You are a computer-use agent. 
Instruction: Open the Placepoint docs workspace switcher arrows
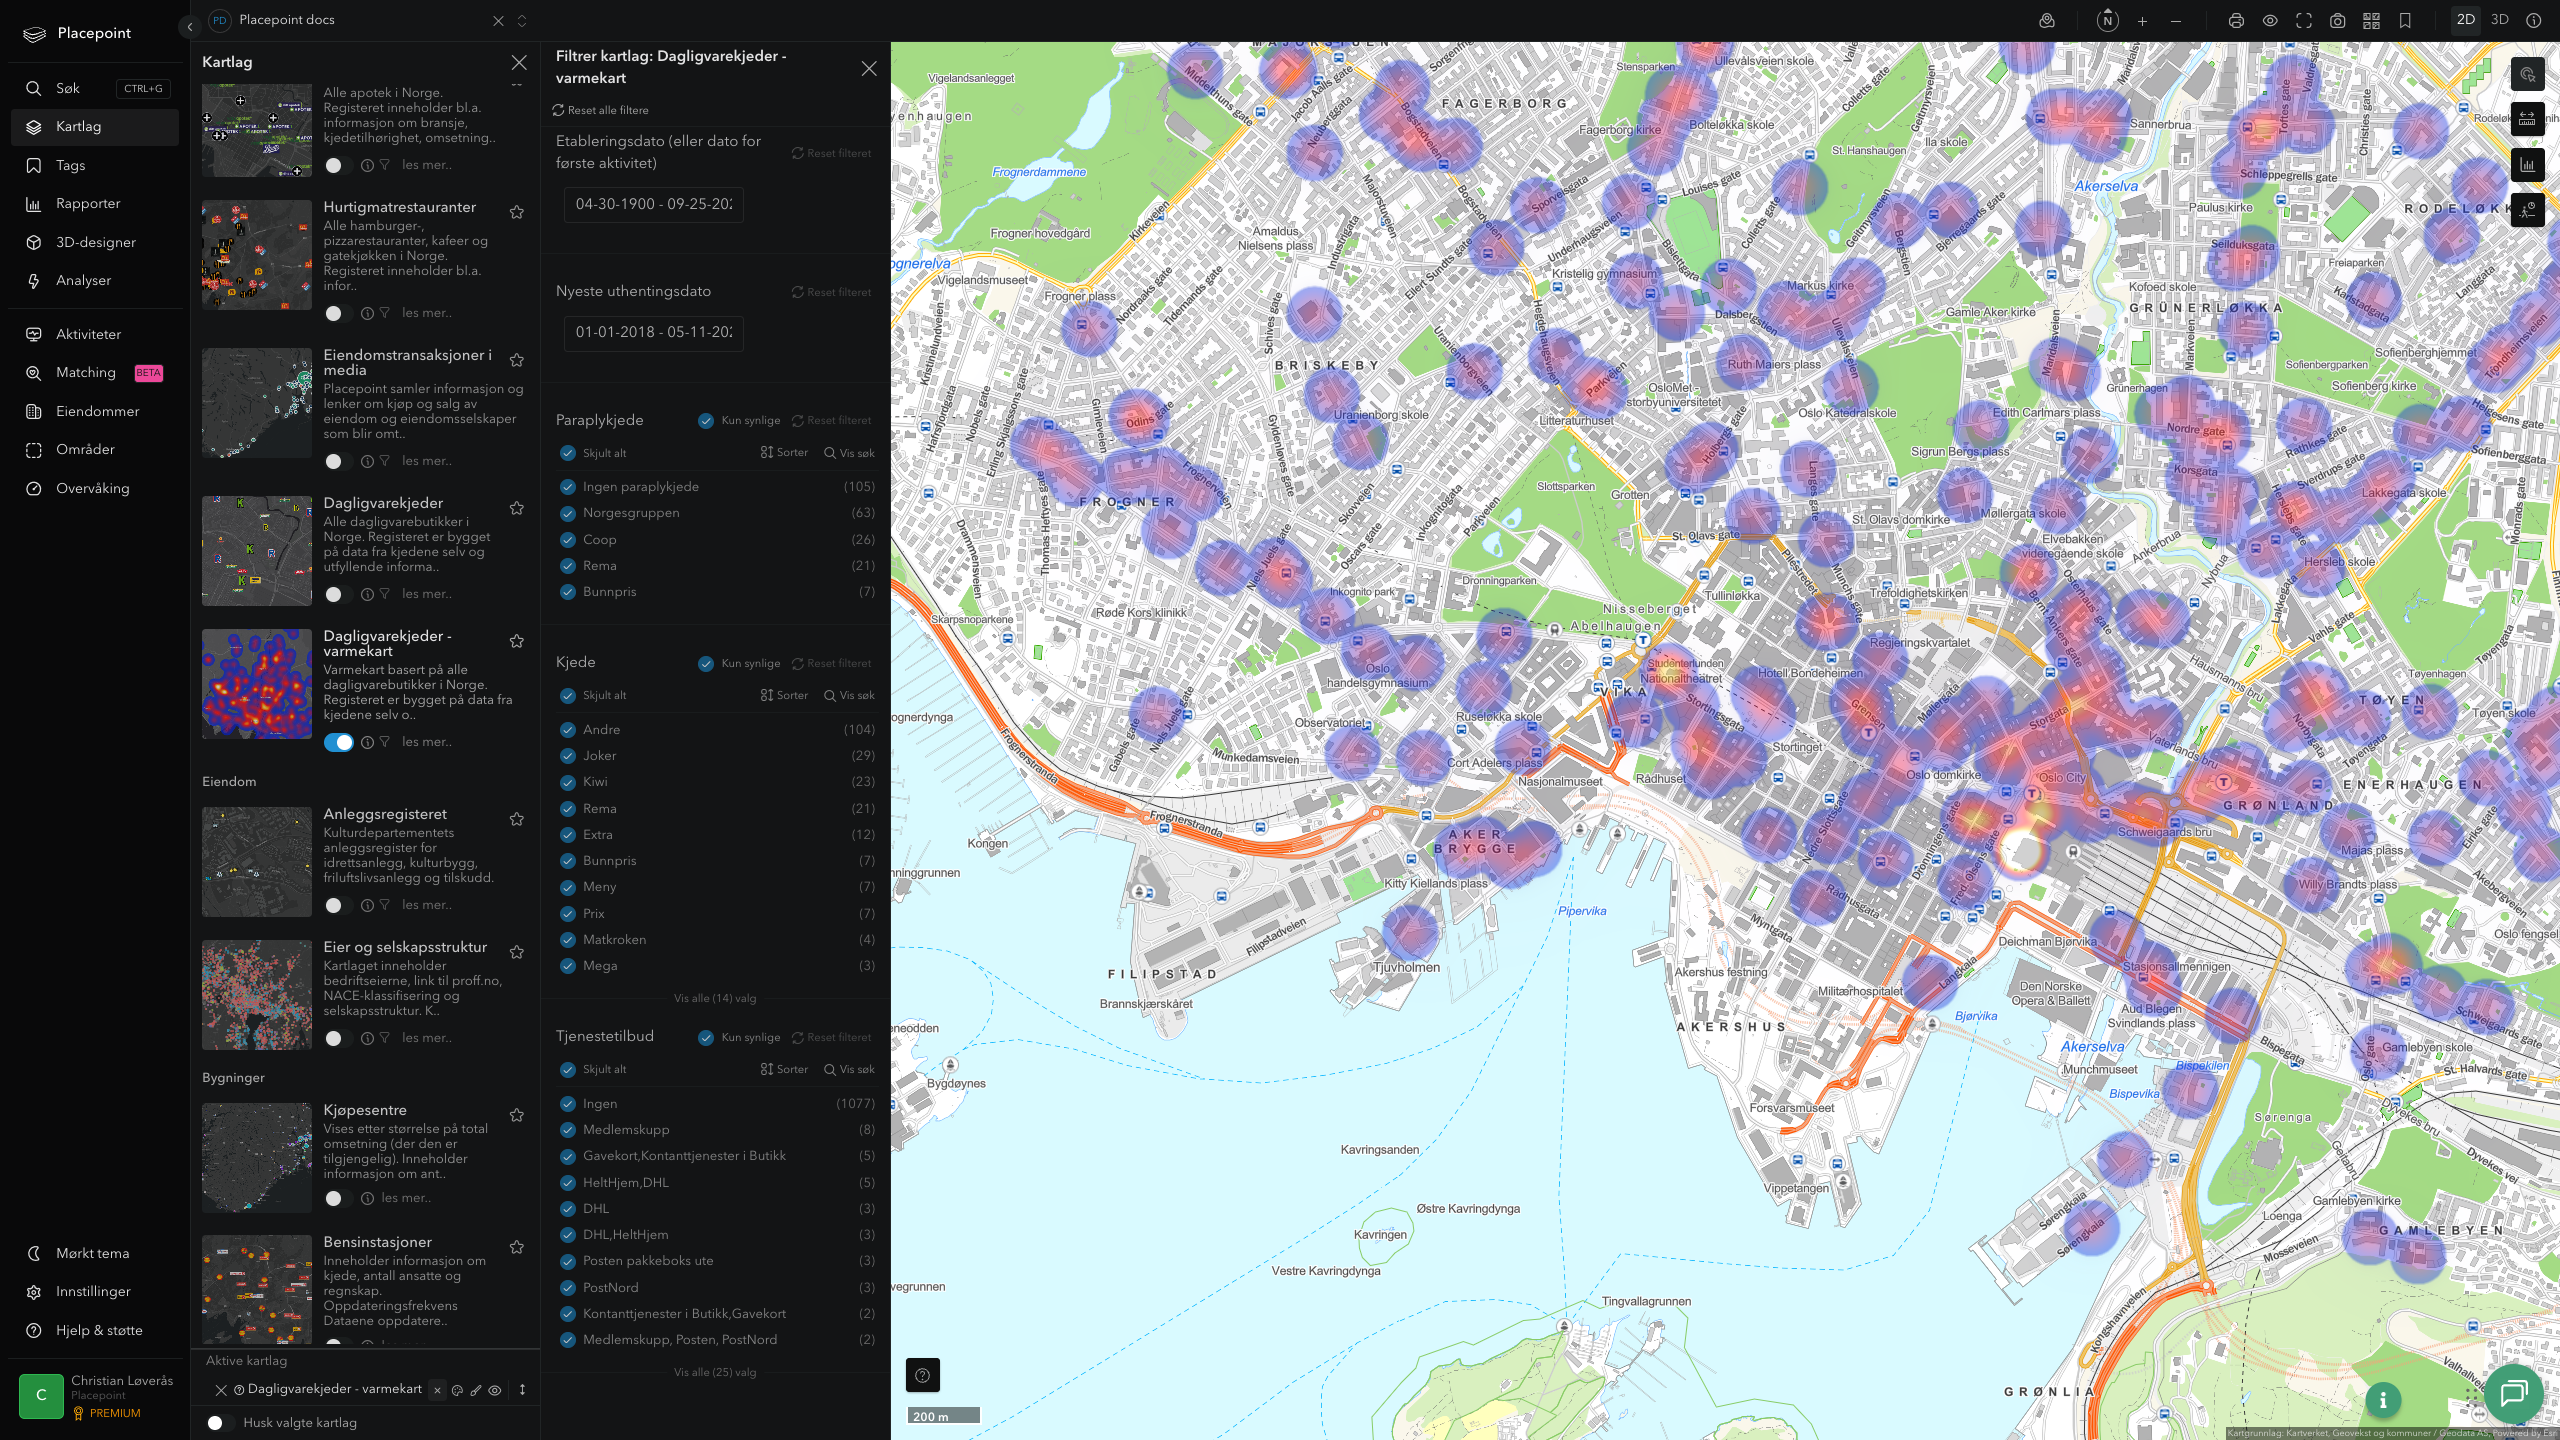click(521, 21)
